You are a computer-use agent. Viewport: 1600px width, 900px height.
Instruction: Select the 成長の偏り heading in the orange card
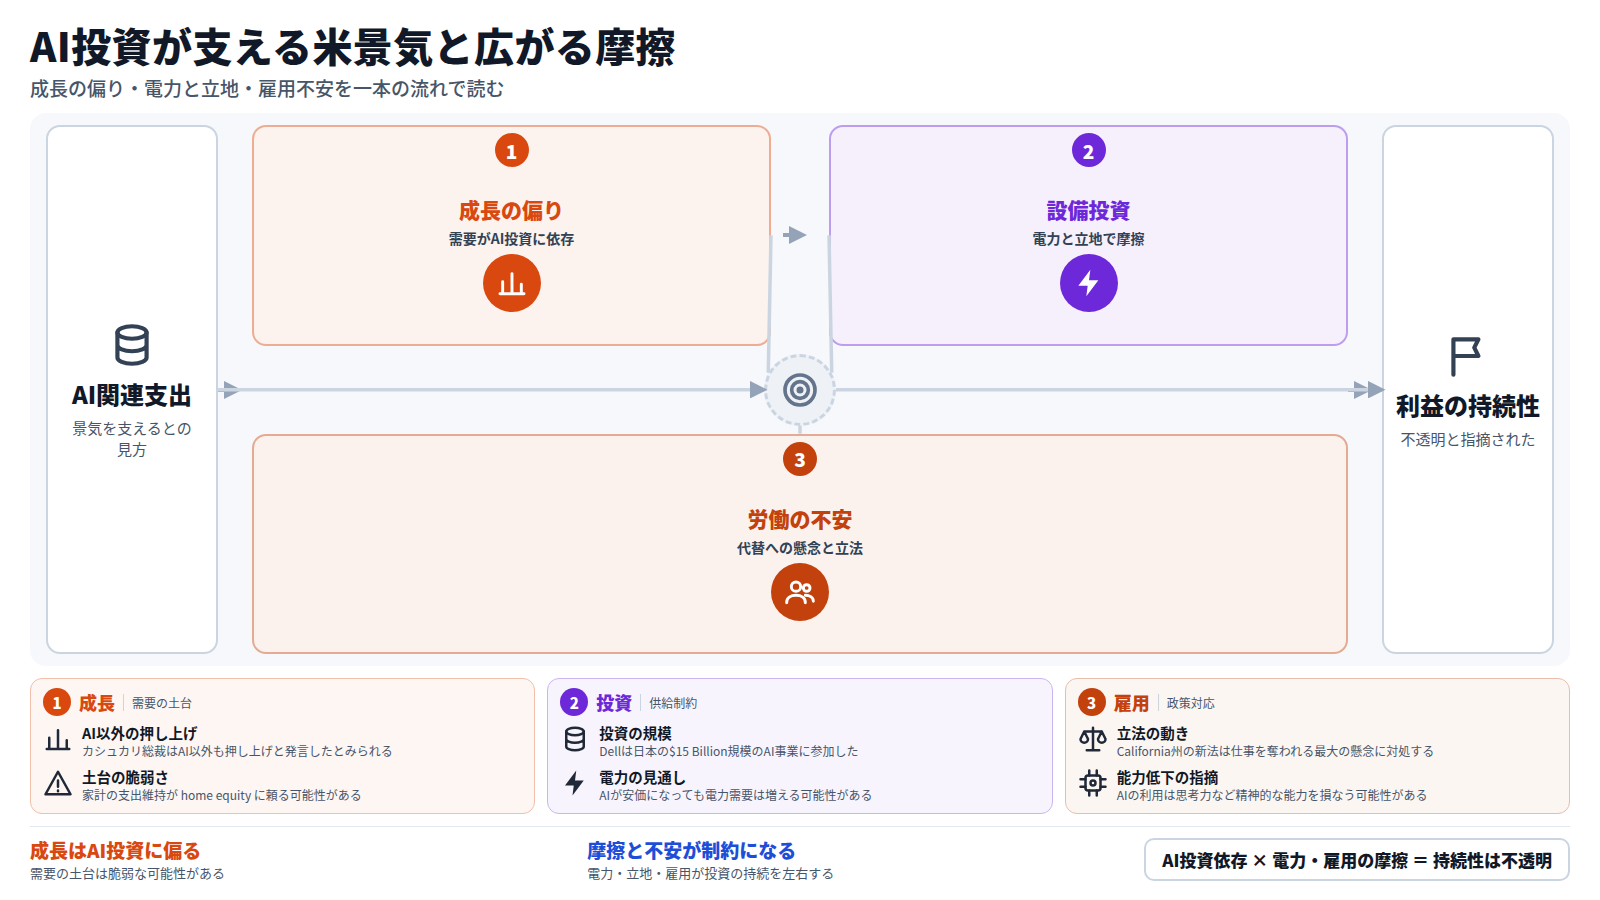click(511, 211)
